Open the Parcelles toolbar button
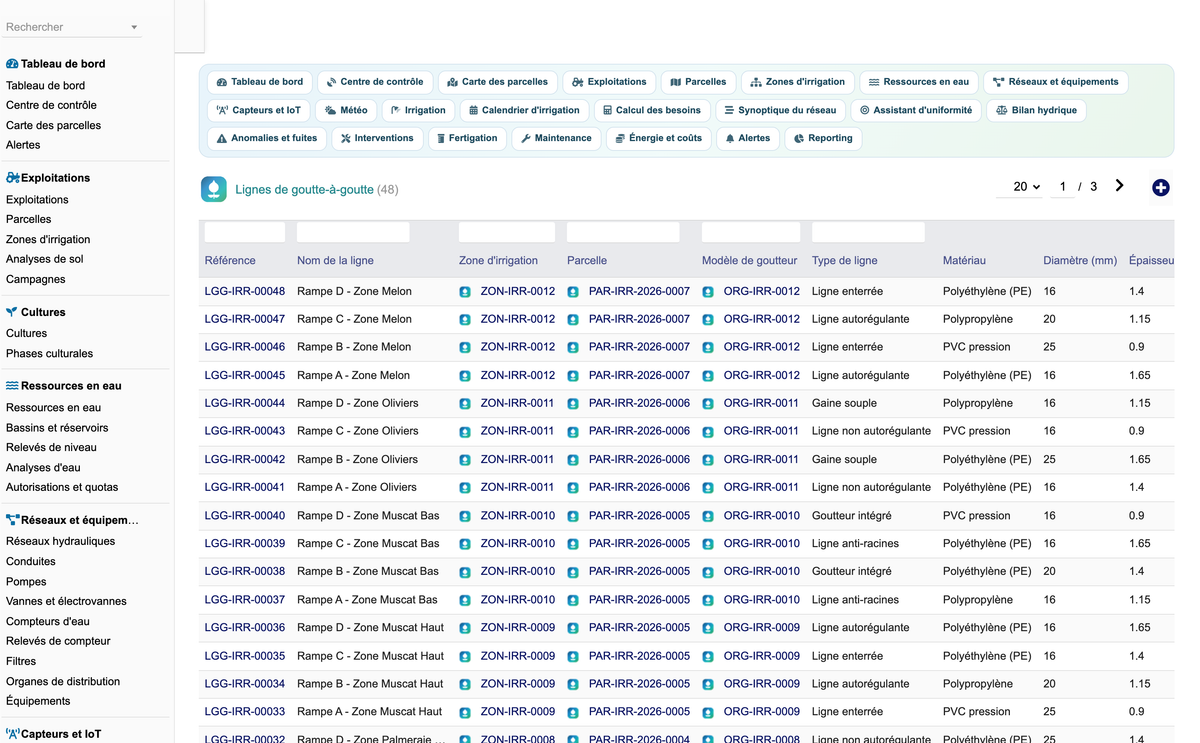 coord(698,82)
